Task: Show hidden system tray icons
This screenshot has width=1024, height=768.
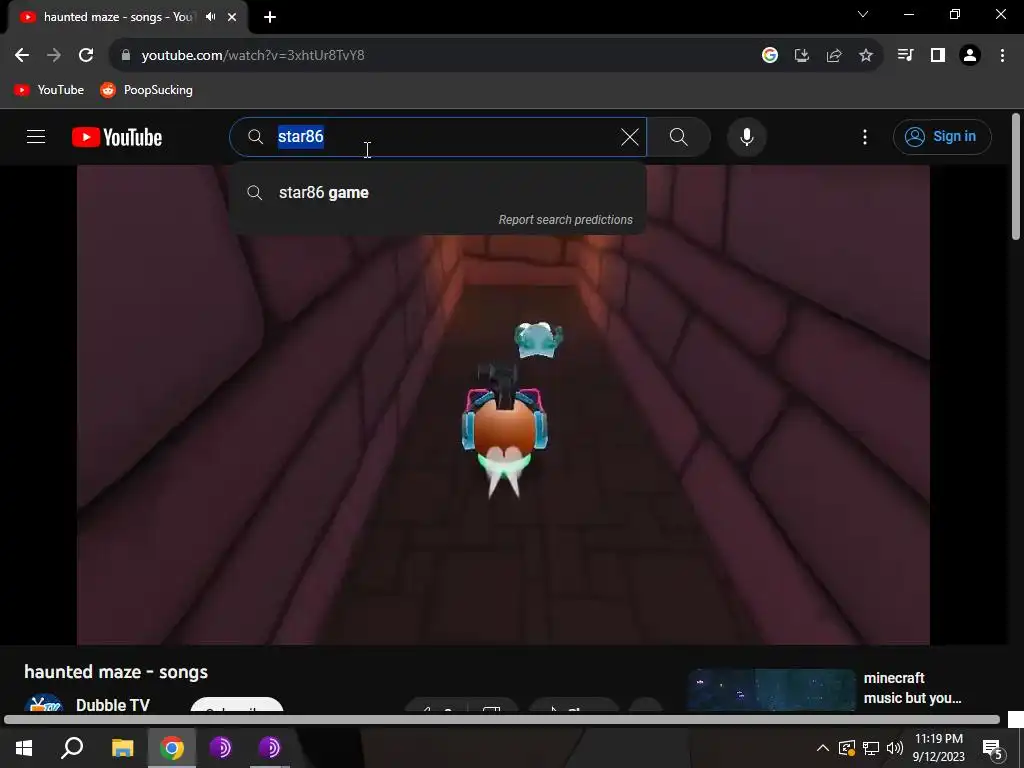Action: 823,748
